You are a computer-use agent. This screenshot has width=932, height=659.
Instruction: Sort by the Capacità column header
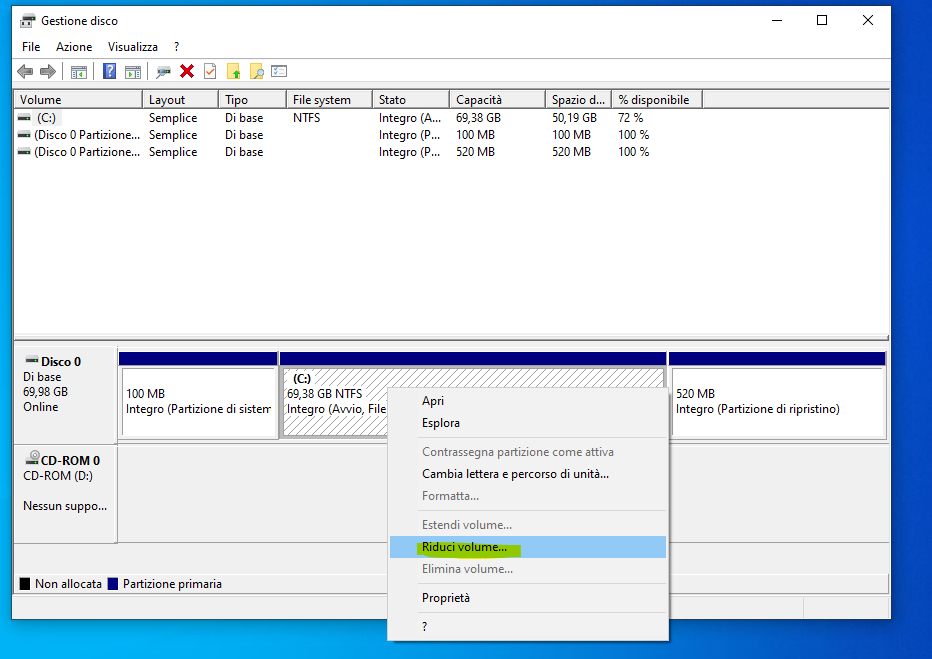497,100
